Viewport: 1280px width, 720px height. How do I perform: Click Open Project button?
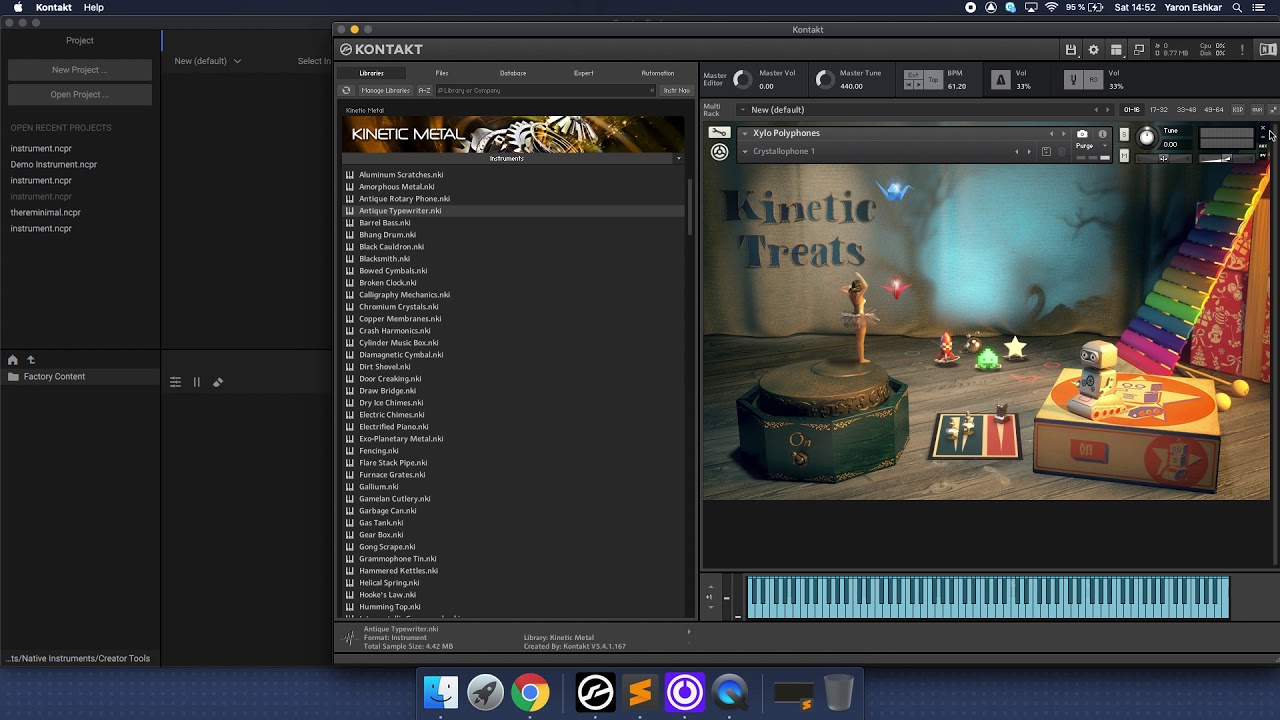pyautogui.click(x=80, y=94)
